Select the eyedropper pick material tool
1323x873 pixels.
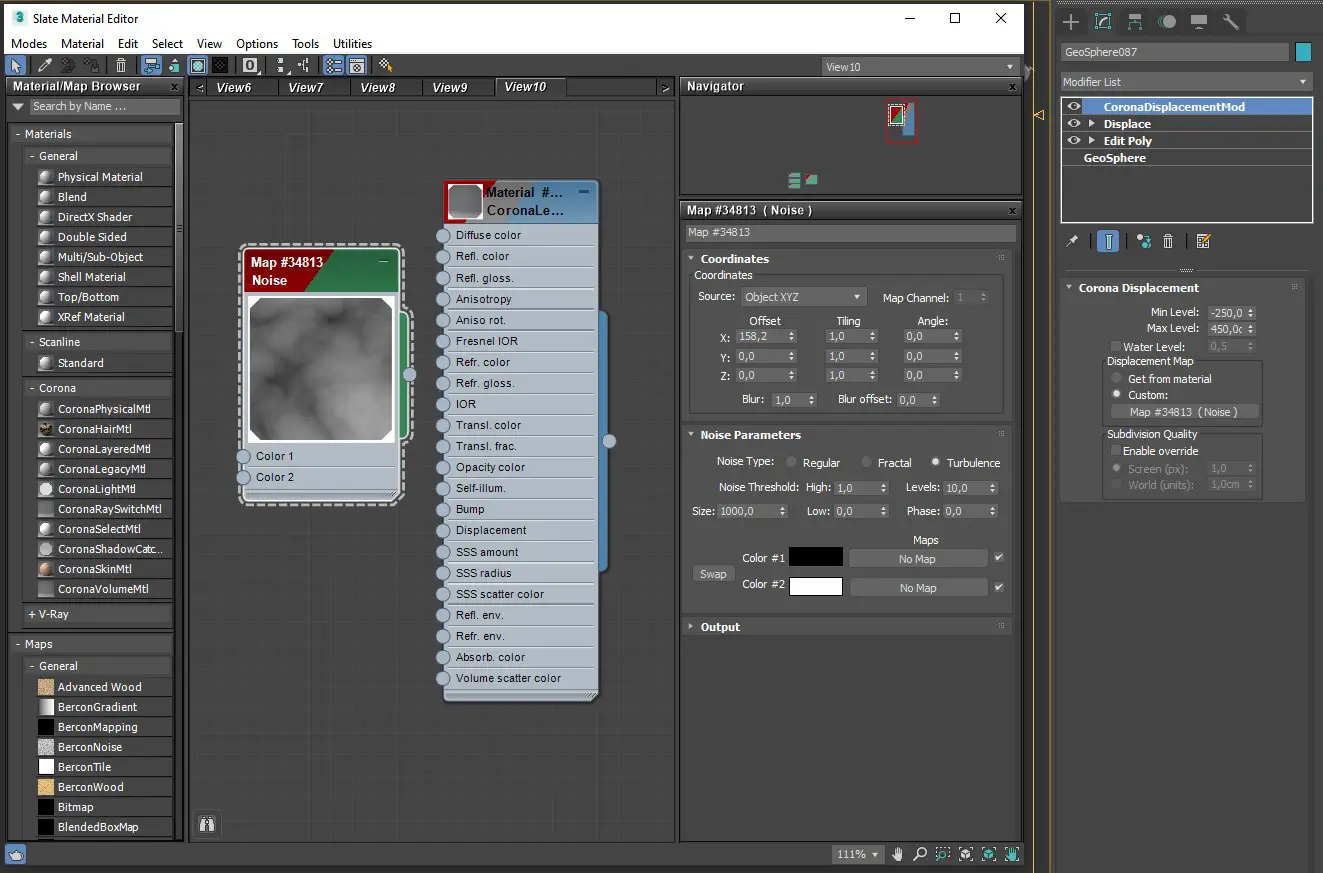[44, 66]
